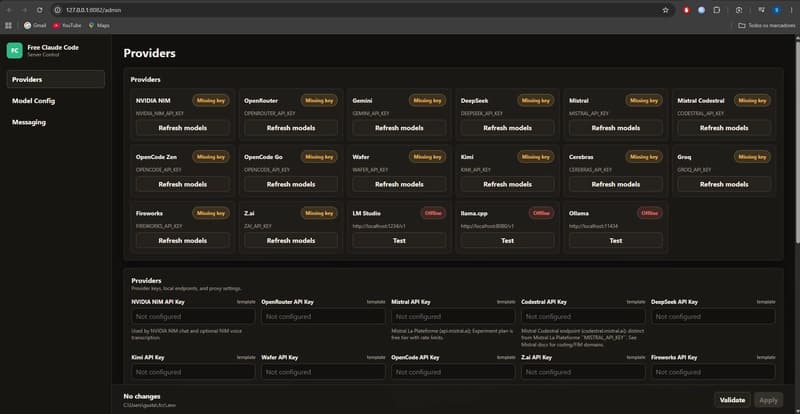The image size is (800, 414).
Task: Refresh models for Gemini
Action: coord(399,128)
